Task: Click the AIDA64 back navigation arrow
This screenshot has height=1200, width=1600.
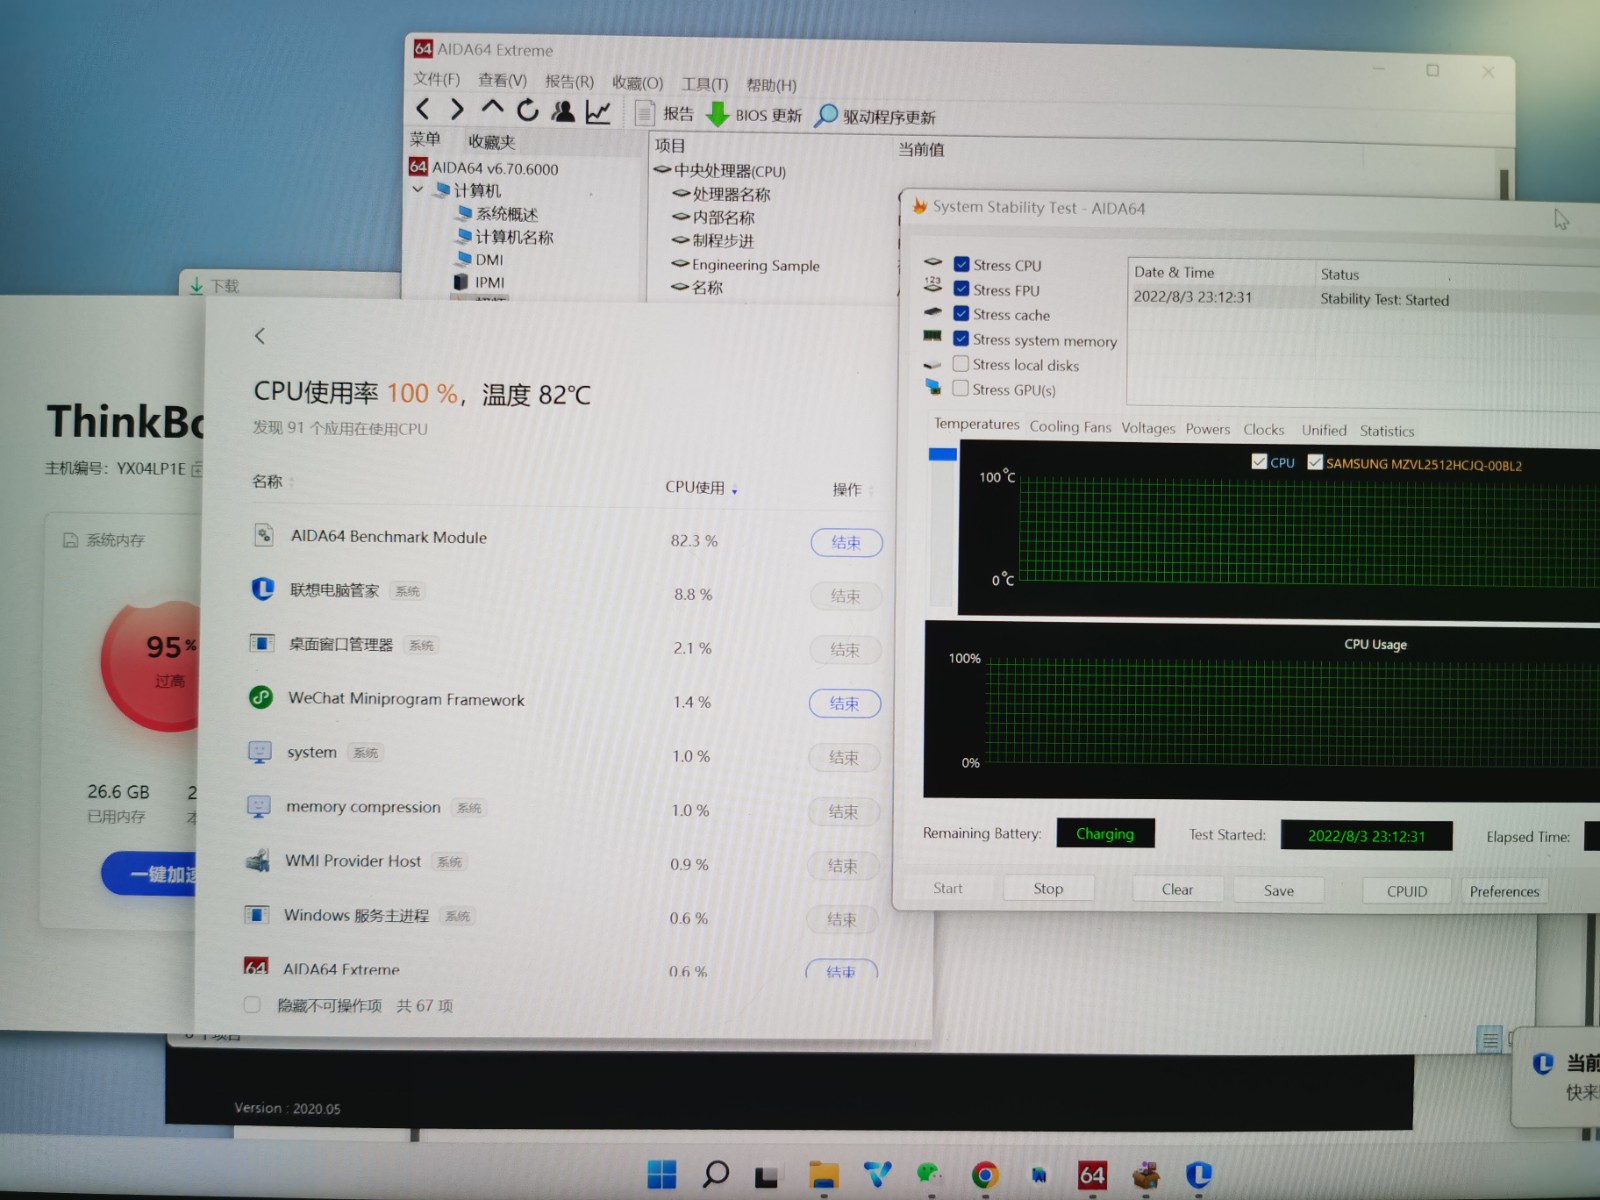Action: click(x=423, y=109)
